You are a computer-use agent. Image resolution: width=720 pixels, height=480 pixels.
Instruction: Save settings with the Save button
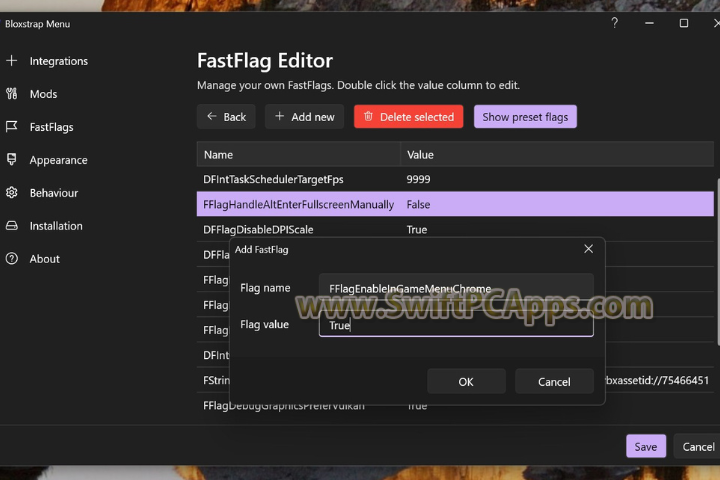tap(646, 446)
